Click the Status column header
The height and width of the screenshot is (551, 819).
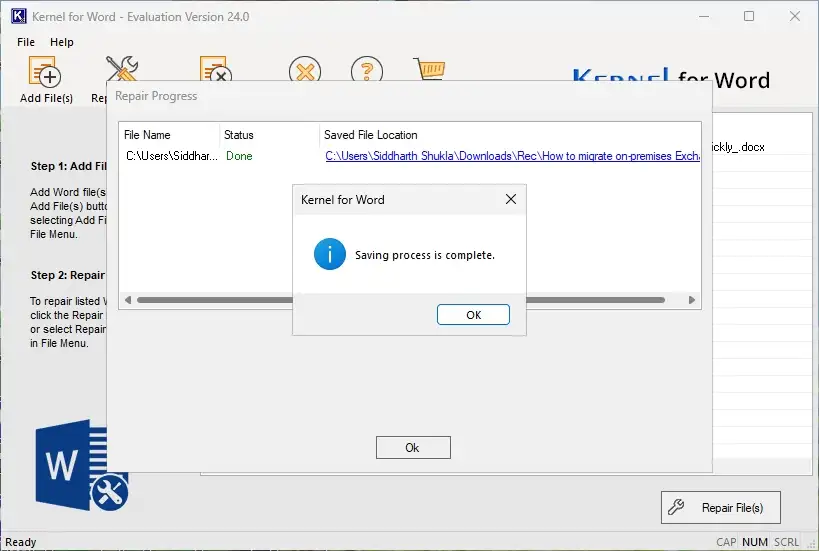pos(239,135)
